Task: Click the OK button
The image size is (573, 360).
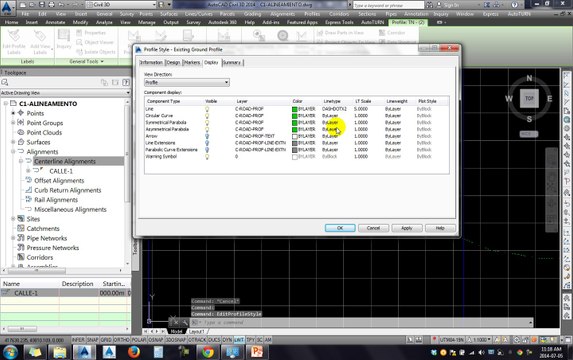Action: [x=340, y=228]
